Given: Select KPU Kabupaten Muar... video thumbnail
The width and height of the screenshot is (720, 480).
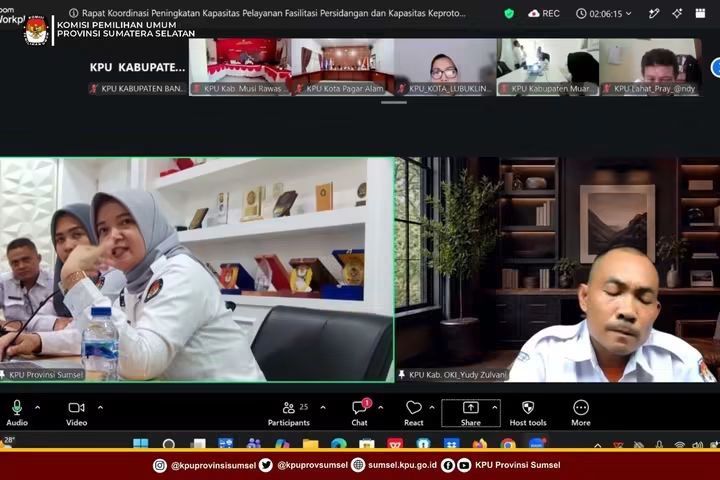Looking at the screenshot, I should coord(547,67).
